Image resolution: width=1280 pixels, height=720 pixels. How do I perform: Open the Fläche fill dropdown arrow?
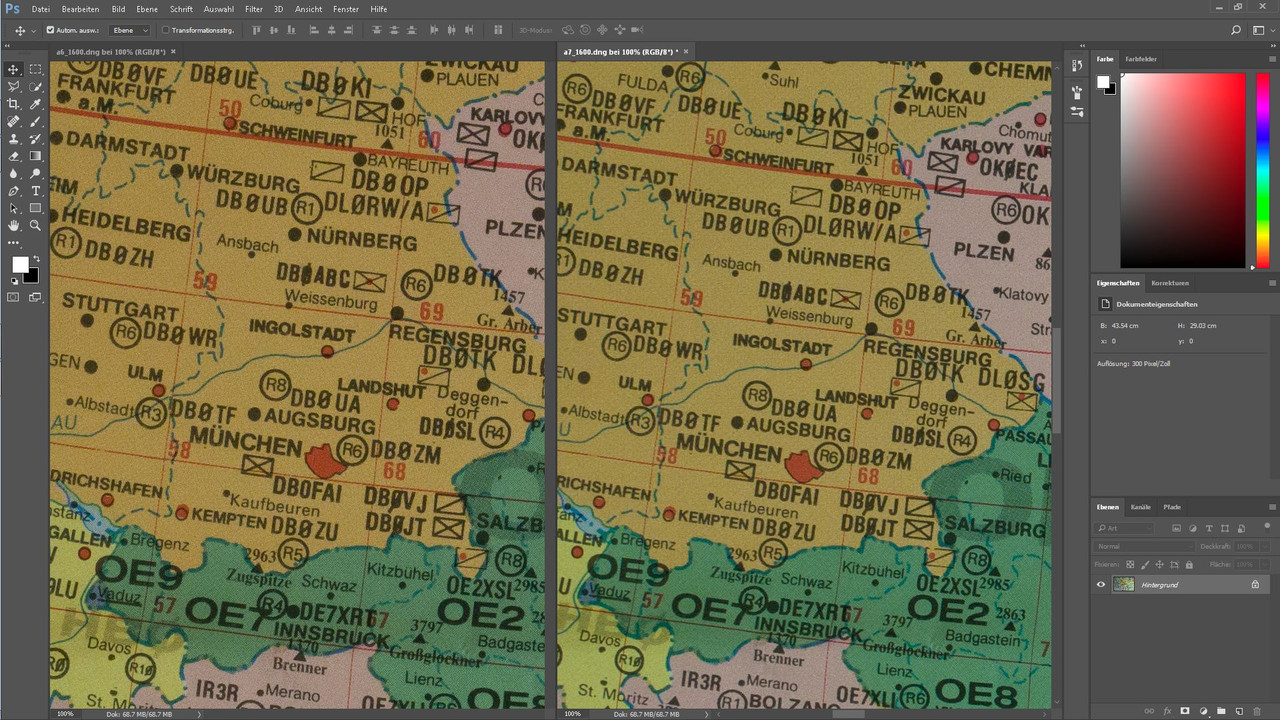(x=1264, y=564)
